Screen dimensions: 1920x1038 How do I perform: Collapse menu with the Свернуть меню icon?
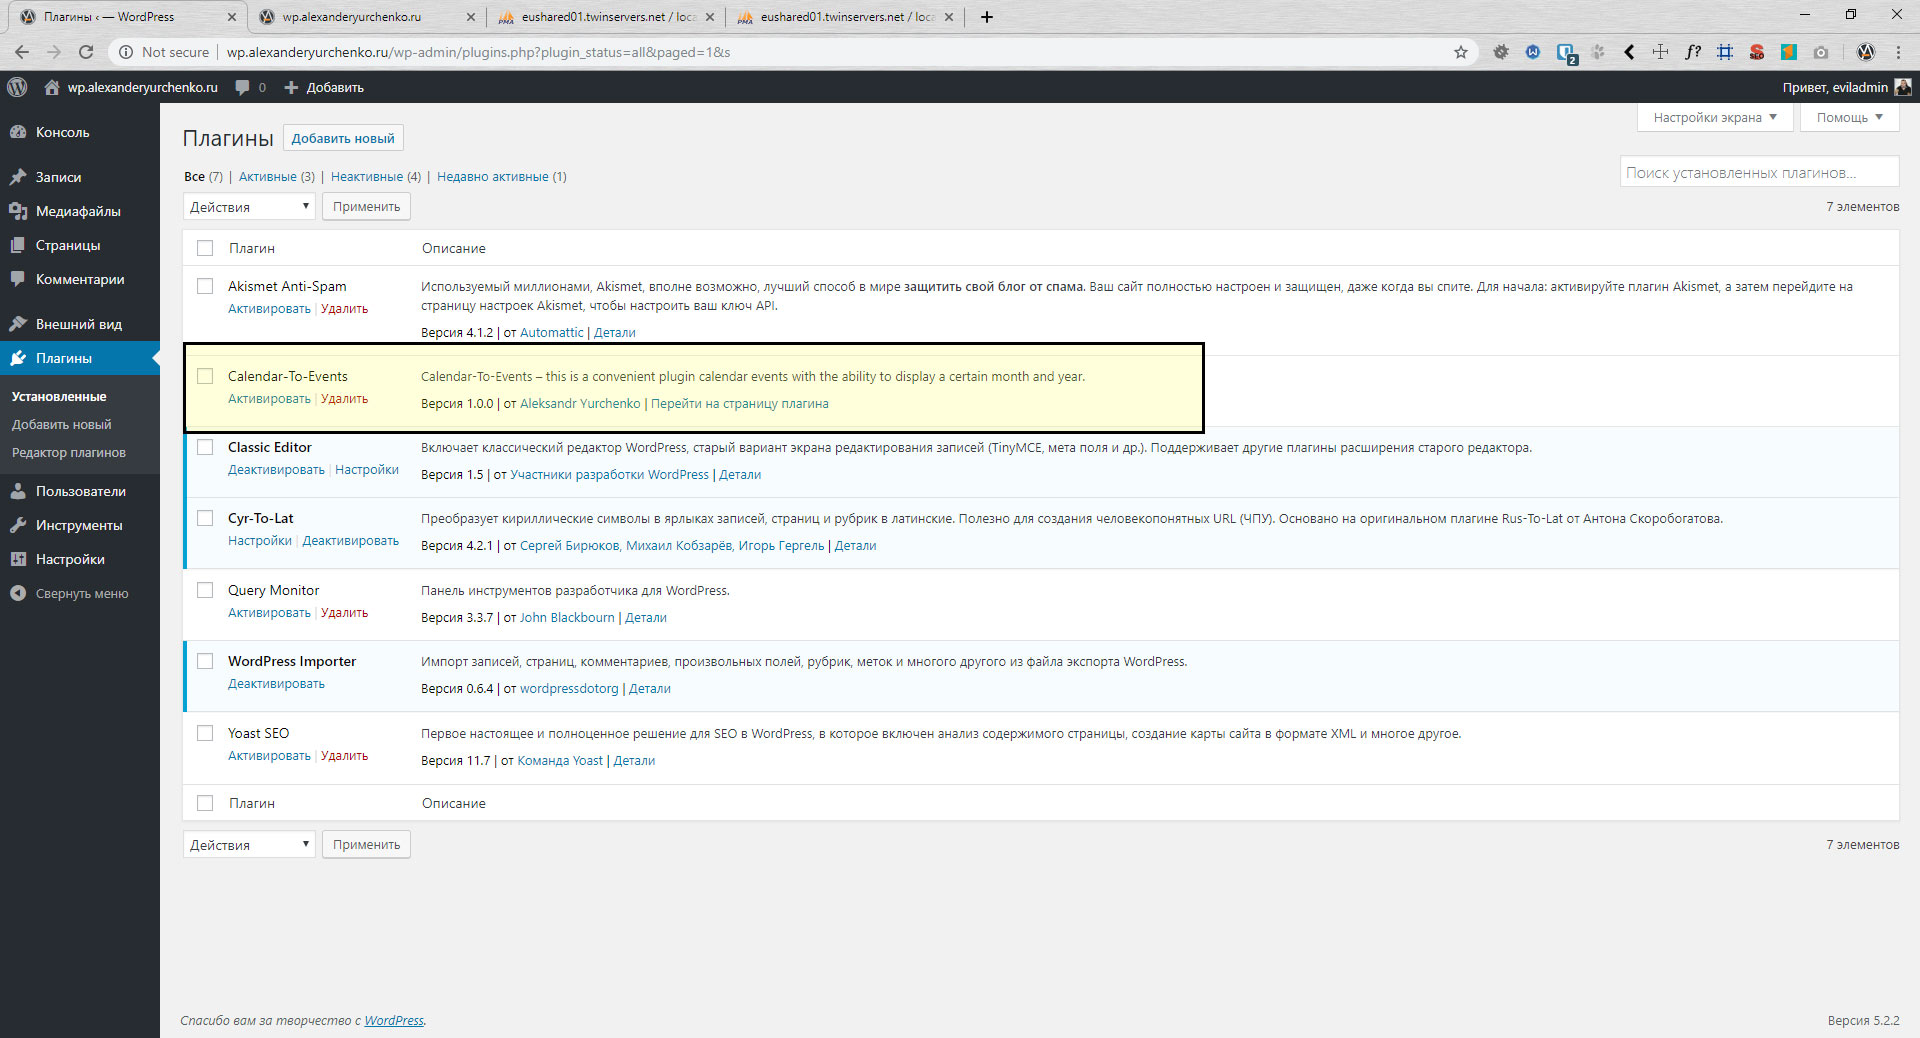pyautogui.click(x=18, y=593)
